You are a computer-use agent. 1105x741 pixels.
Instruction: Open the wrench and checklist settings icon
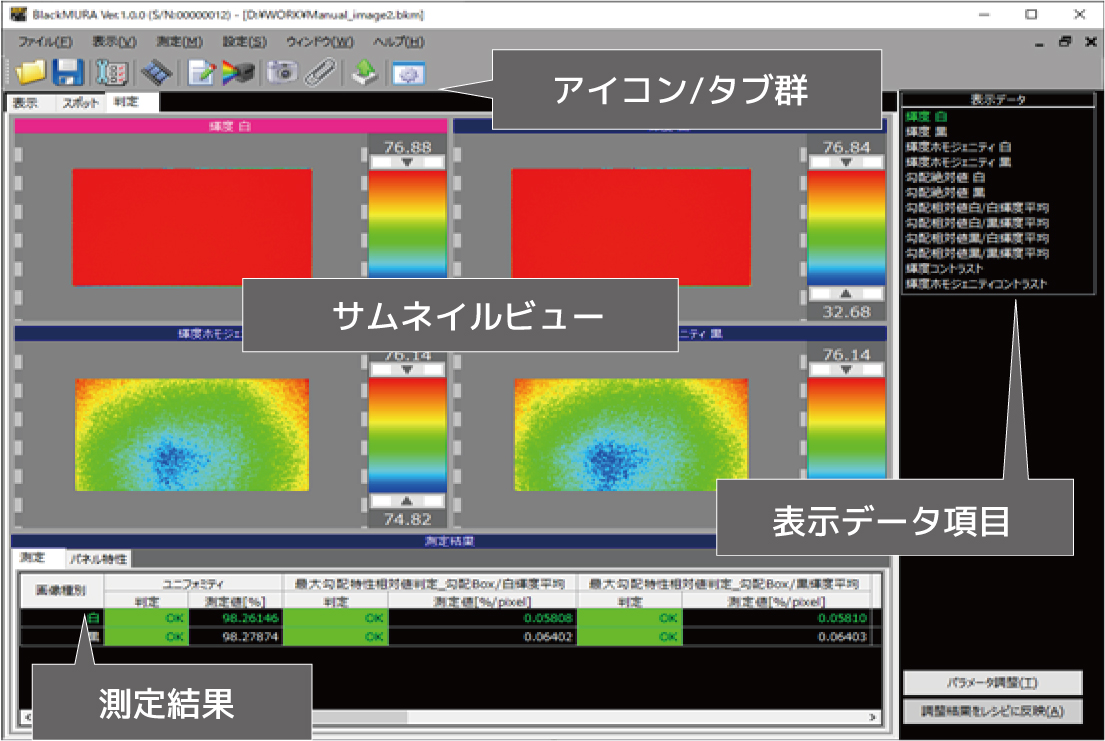coord(111,73)
